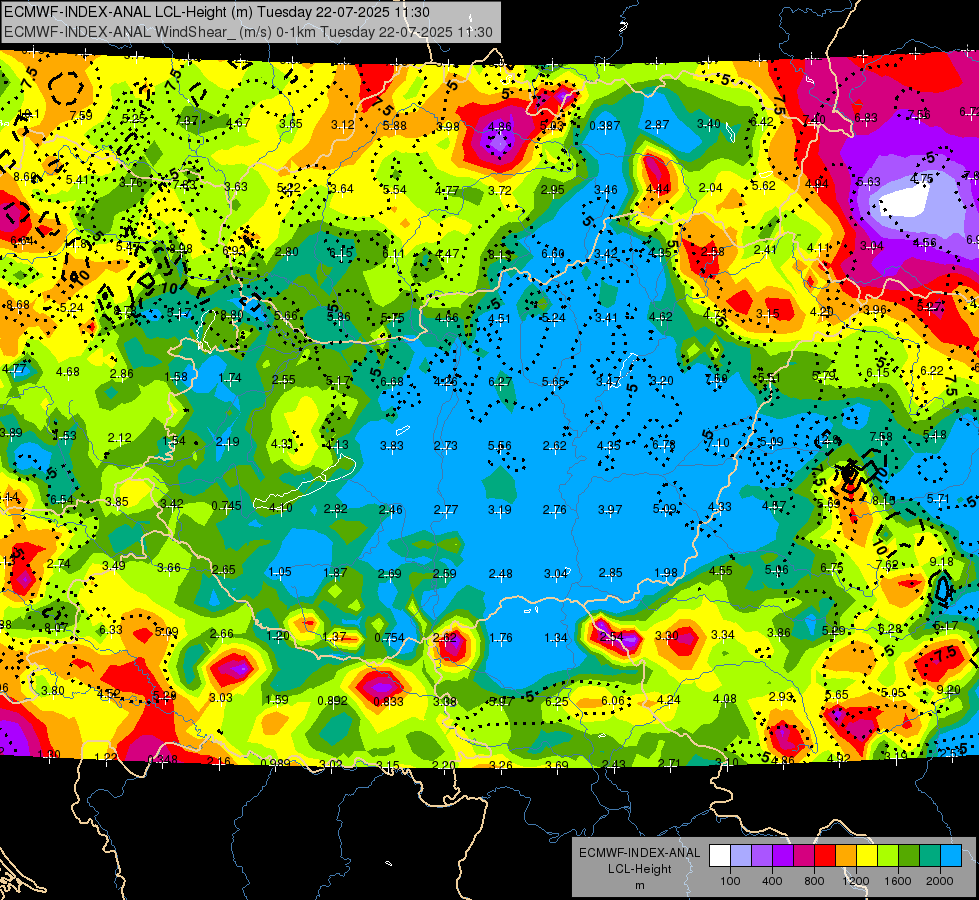
Task: Click the wind shear value 6.25
Action: pyautogui.click(x=557, y=701)
